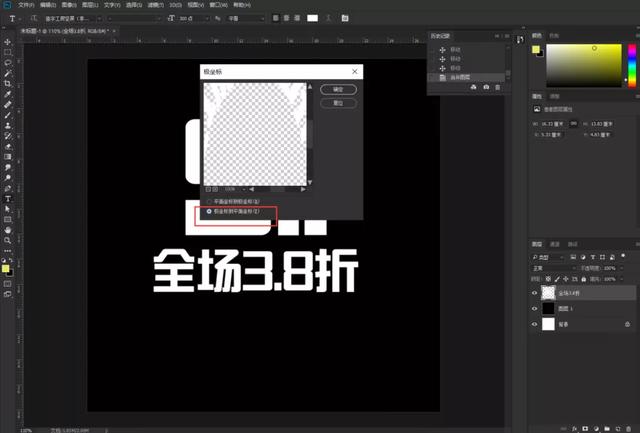This screenshot has height=433, width=640.
Task: Open the 图像 menu
Action: (68, 5)
